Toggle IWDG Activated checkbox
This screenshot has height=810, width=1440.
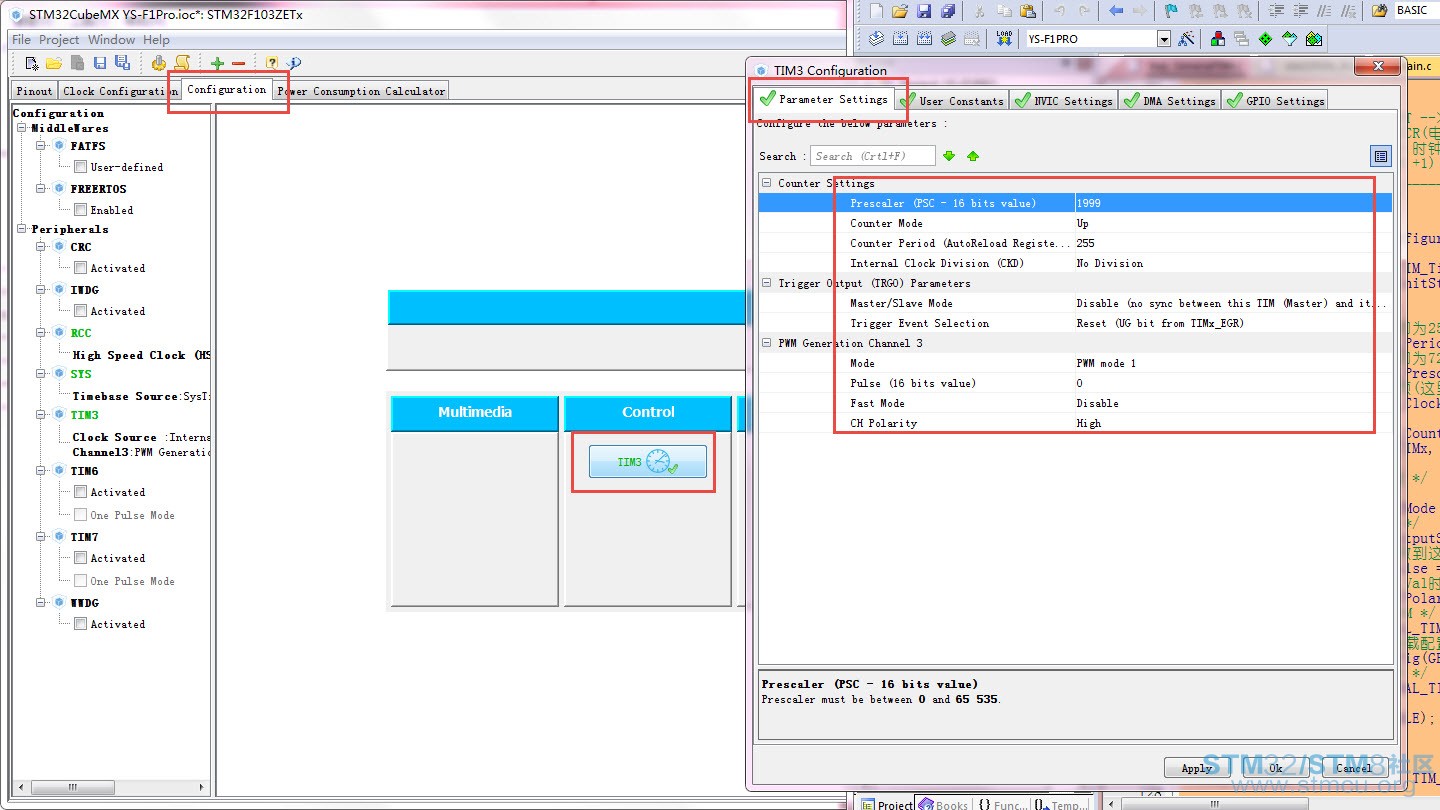click(x=81, y=311)
